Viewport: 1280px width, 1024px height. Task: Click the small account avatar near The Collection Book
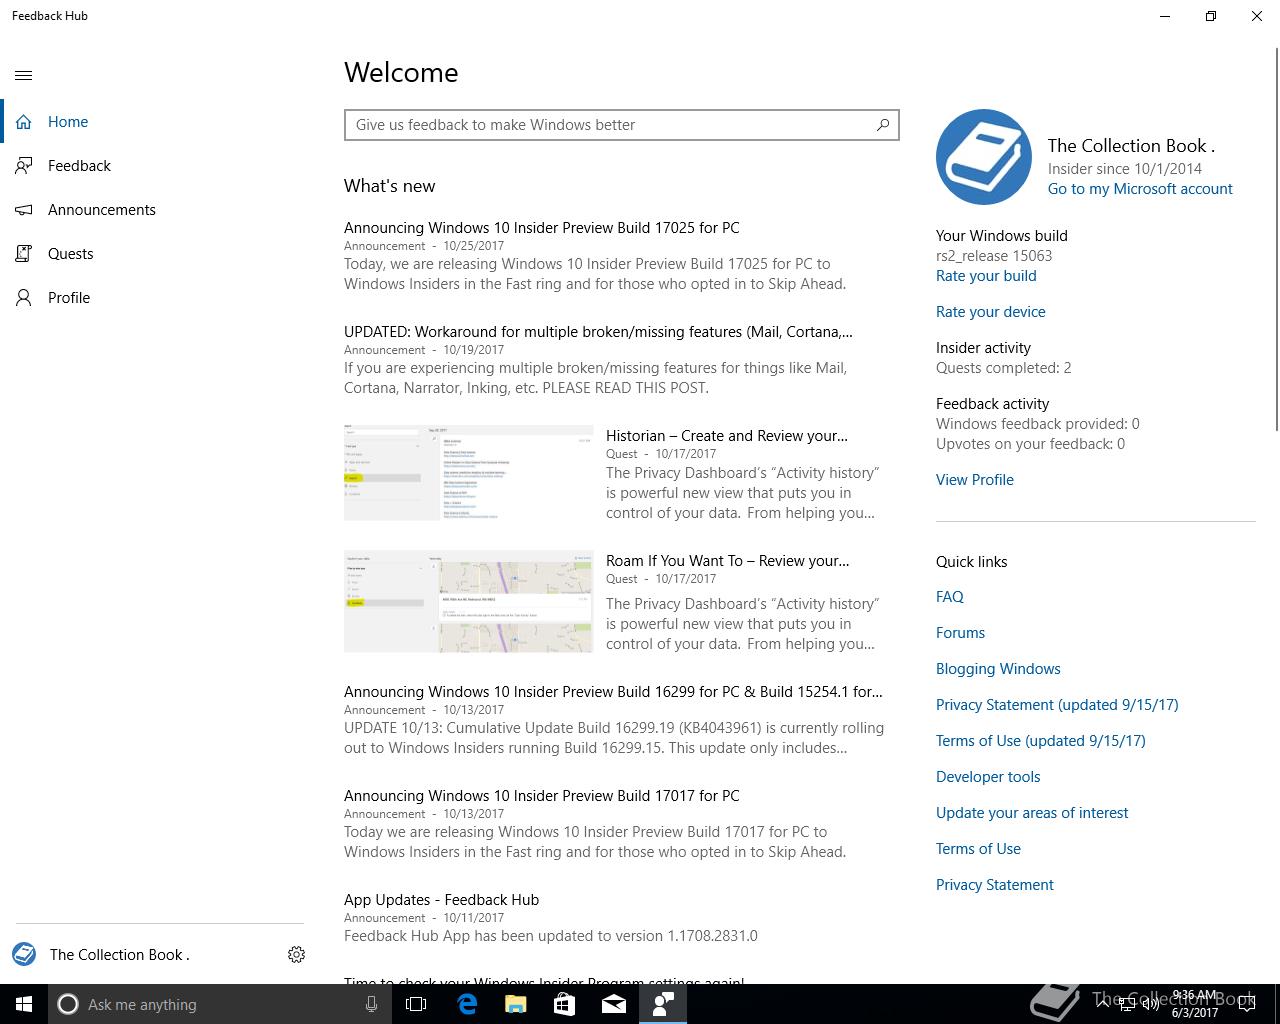tap(24, 954)
